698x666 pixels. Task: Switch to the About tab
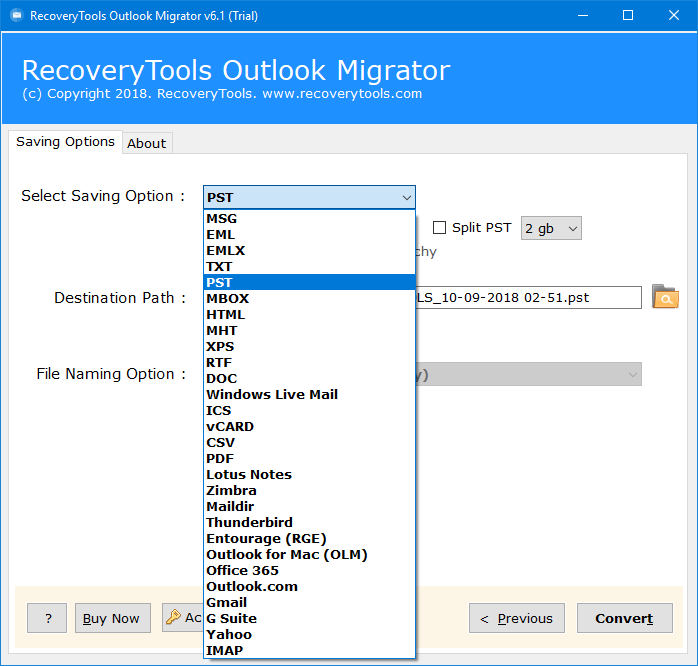pos(146,143)
